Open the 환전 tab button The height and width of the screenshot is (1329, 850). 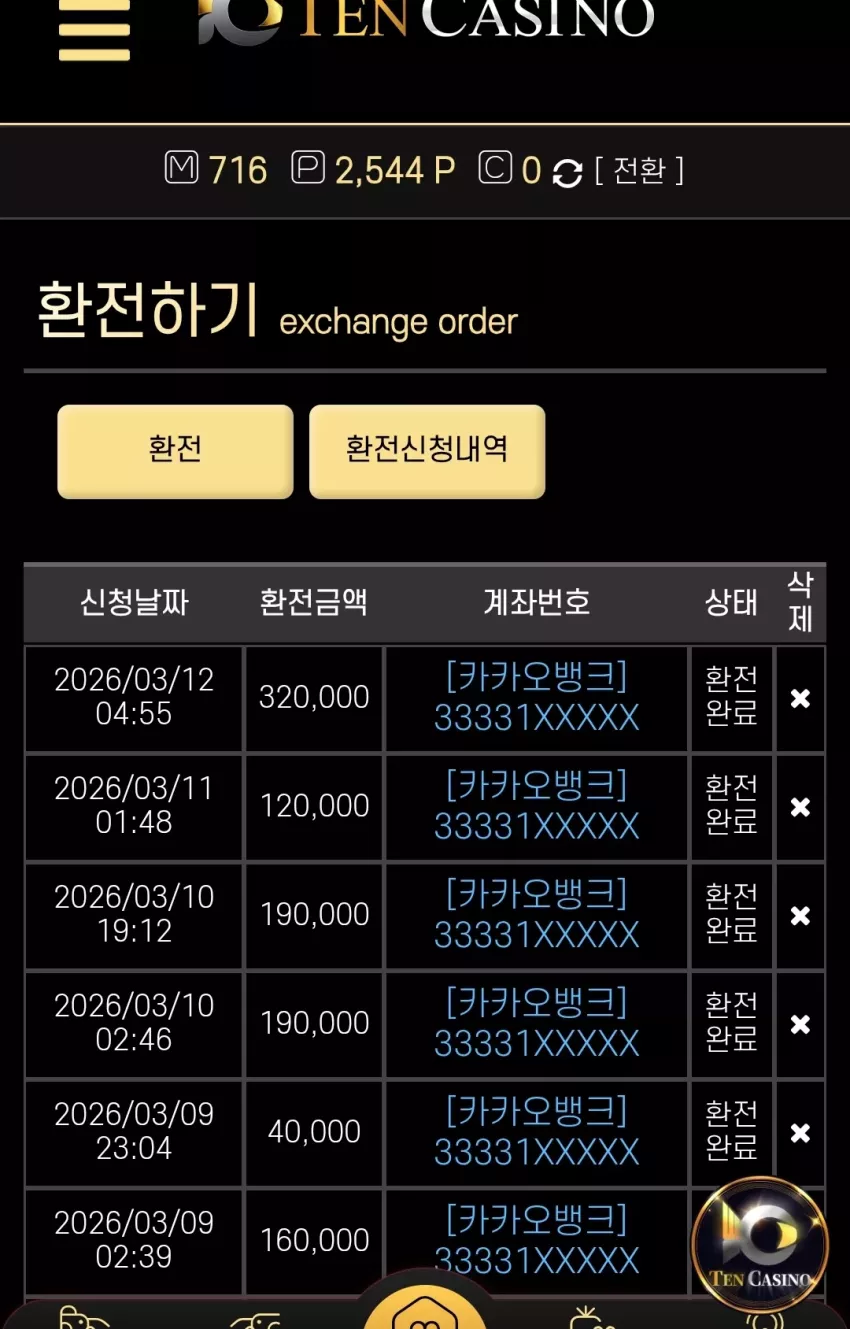[175, 451]
